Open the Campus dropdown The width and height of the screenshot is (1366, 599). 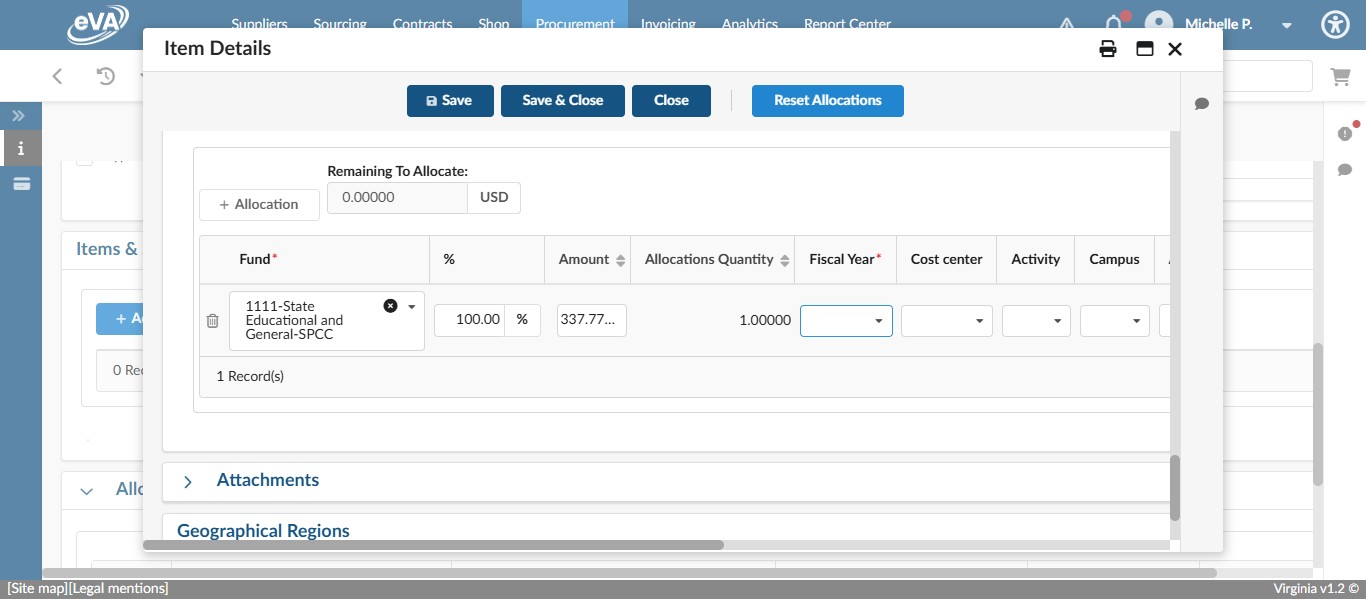pos(1114,321)
